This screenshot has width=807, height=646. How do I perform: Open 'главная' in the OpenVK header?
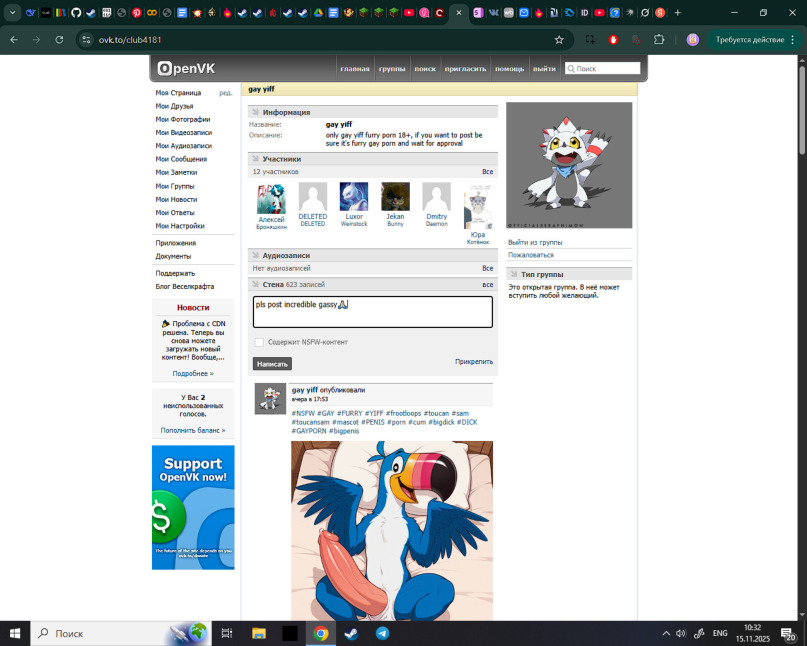[x=355, y=68]
